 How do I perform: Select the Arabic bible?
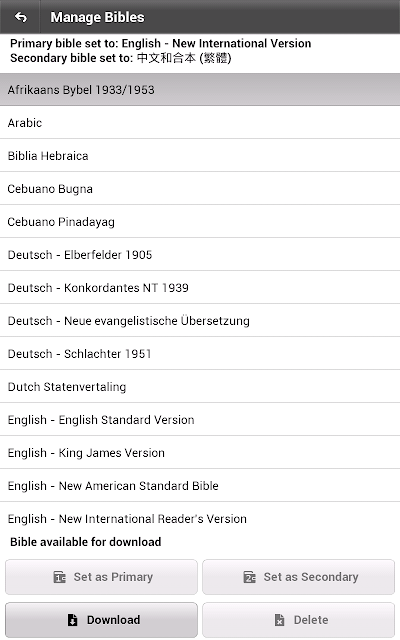pos(200,122)
